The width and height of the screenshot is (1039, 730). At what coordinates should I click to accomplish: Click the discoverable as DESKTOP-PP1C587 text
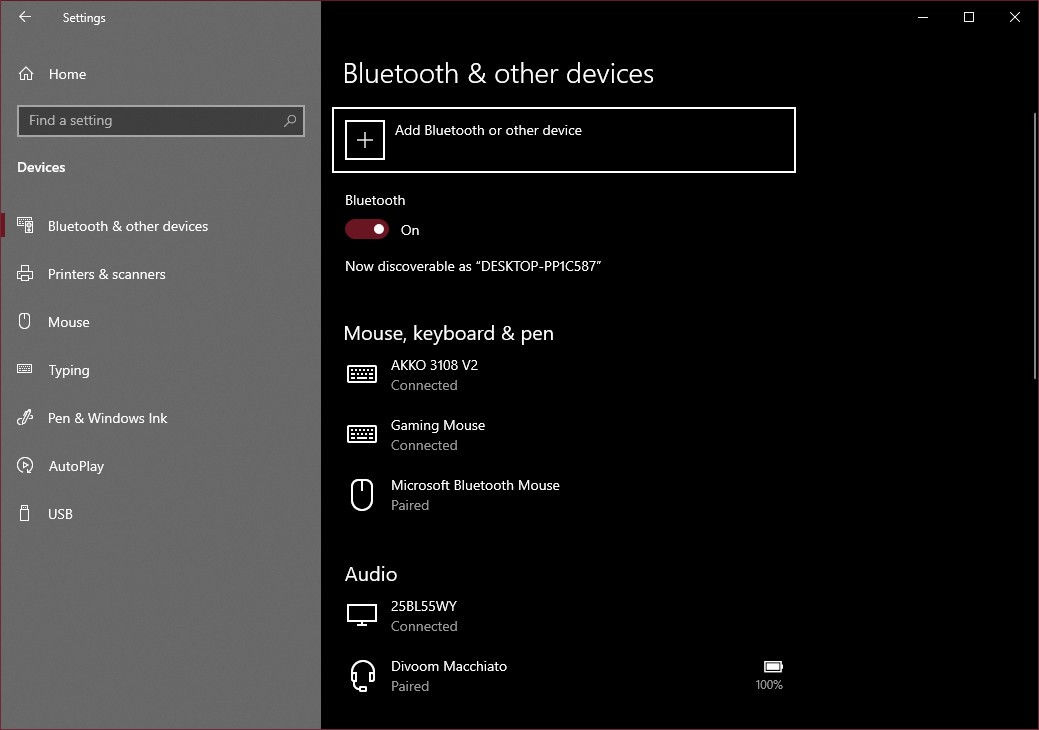(473, 266)
